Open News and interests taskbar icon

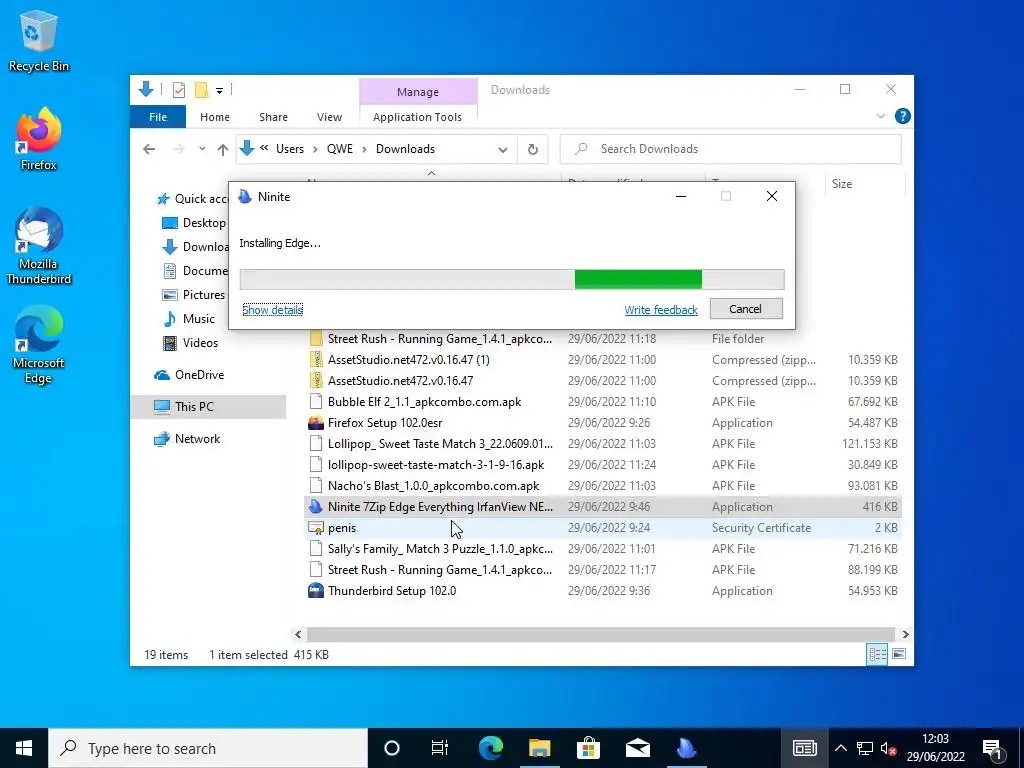click(x=805, y=748)
